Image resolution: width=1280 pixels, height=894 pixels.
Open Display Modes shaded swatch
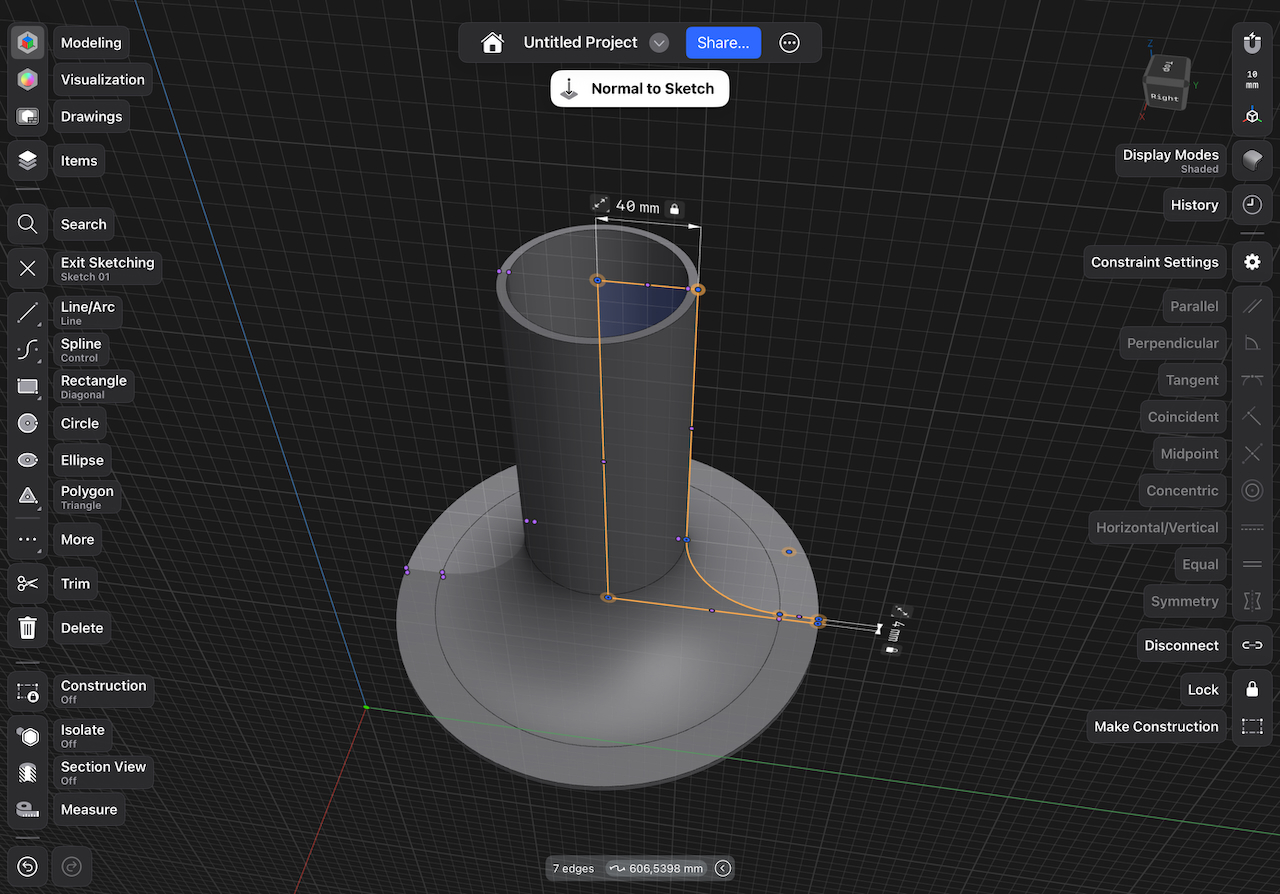point(1252,161)
